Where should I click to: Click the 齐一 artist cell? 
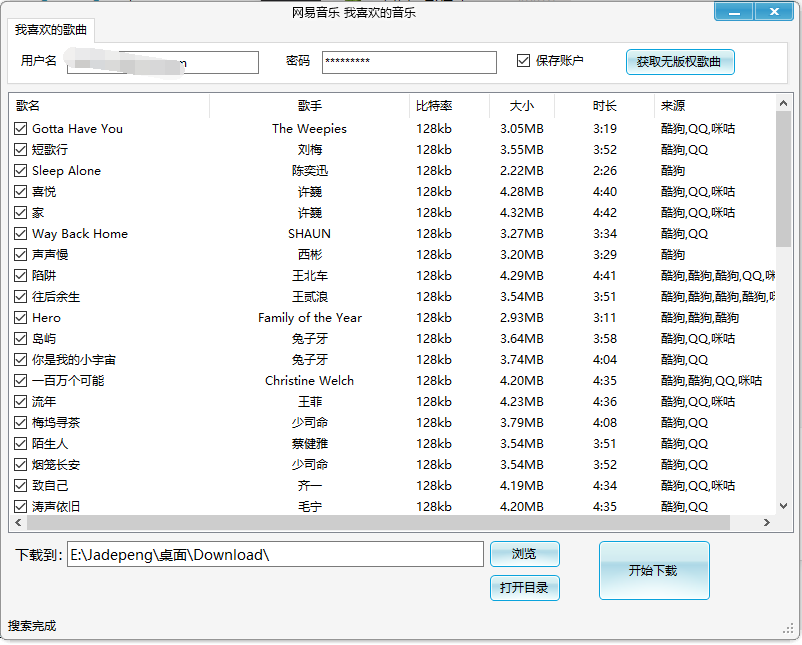click(x=309, y=485)
